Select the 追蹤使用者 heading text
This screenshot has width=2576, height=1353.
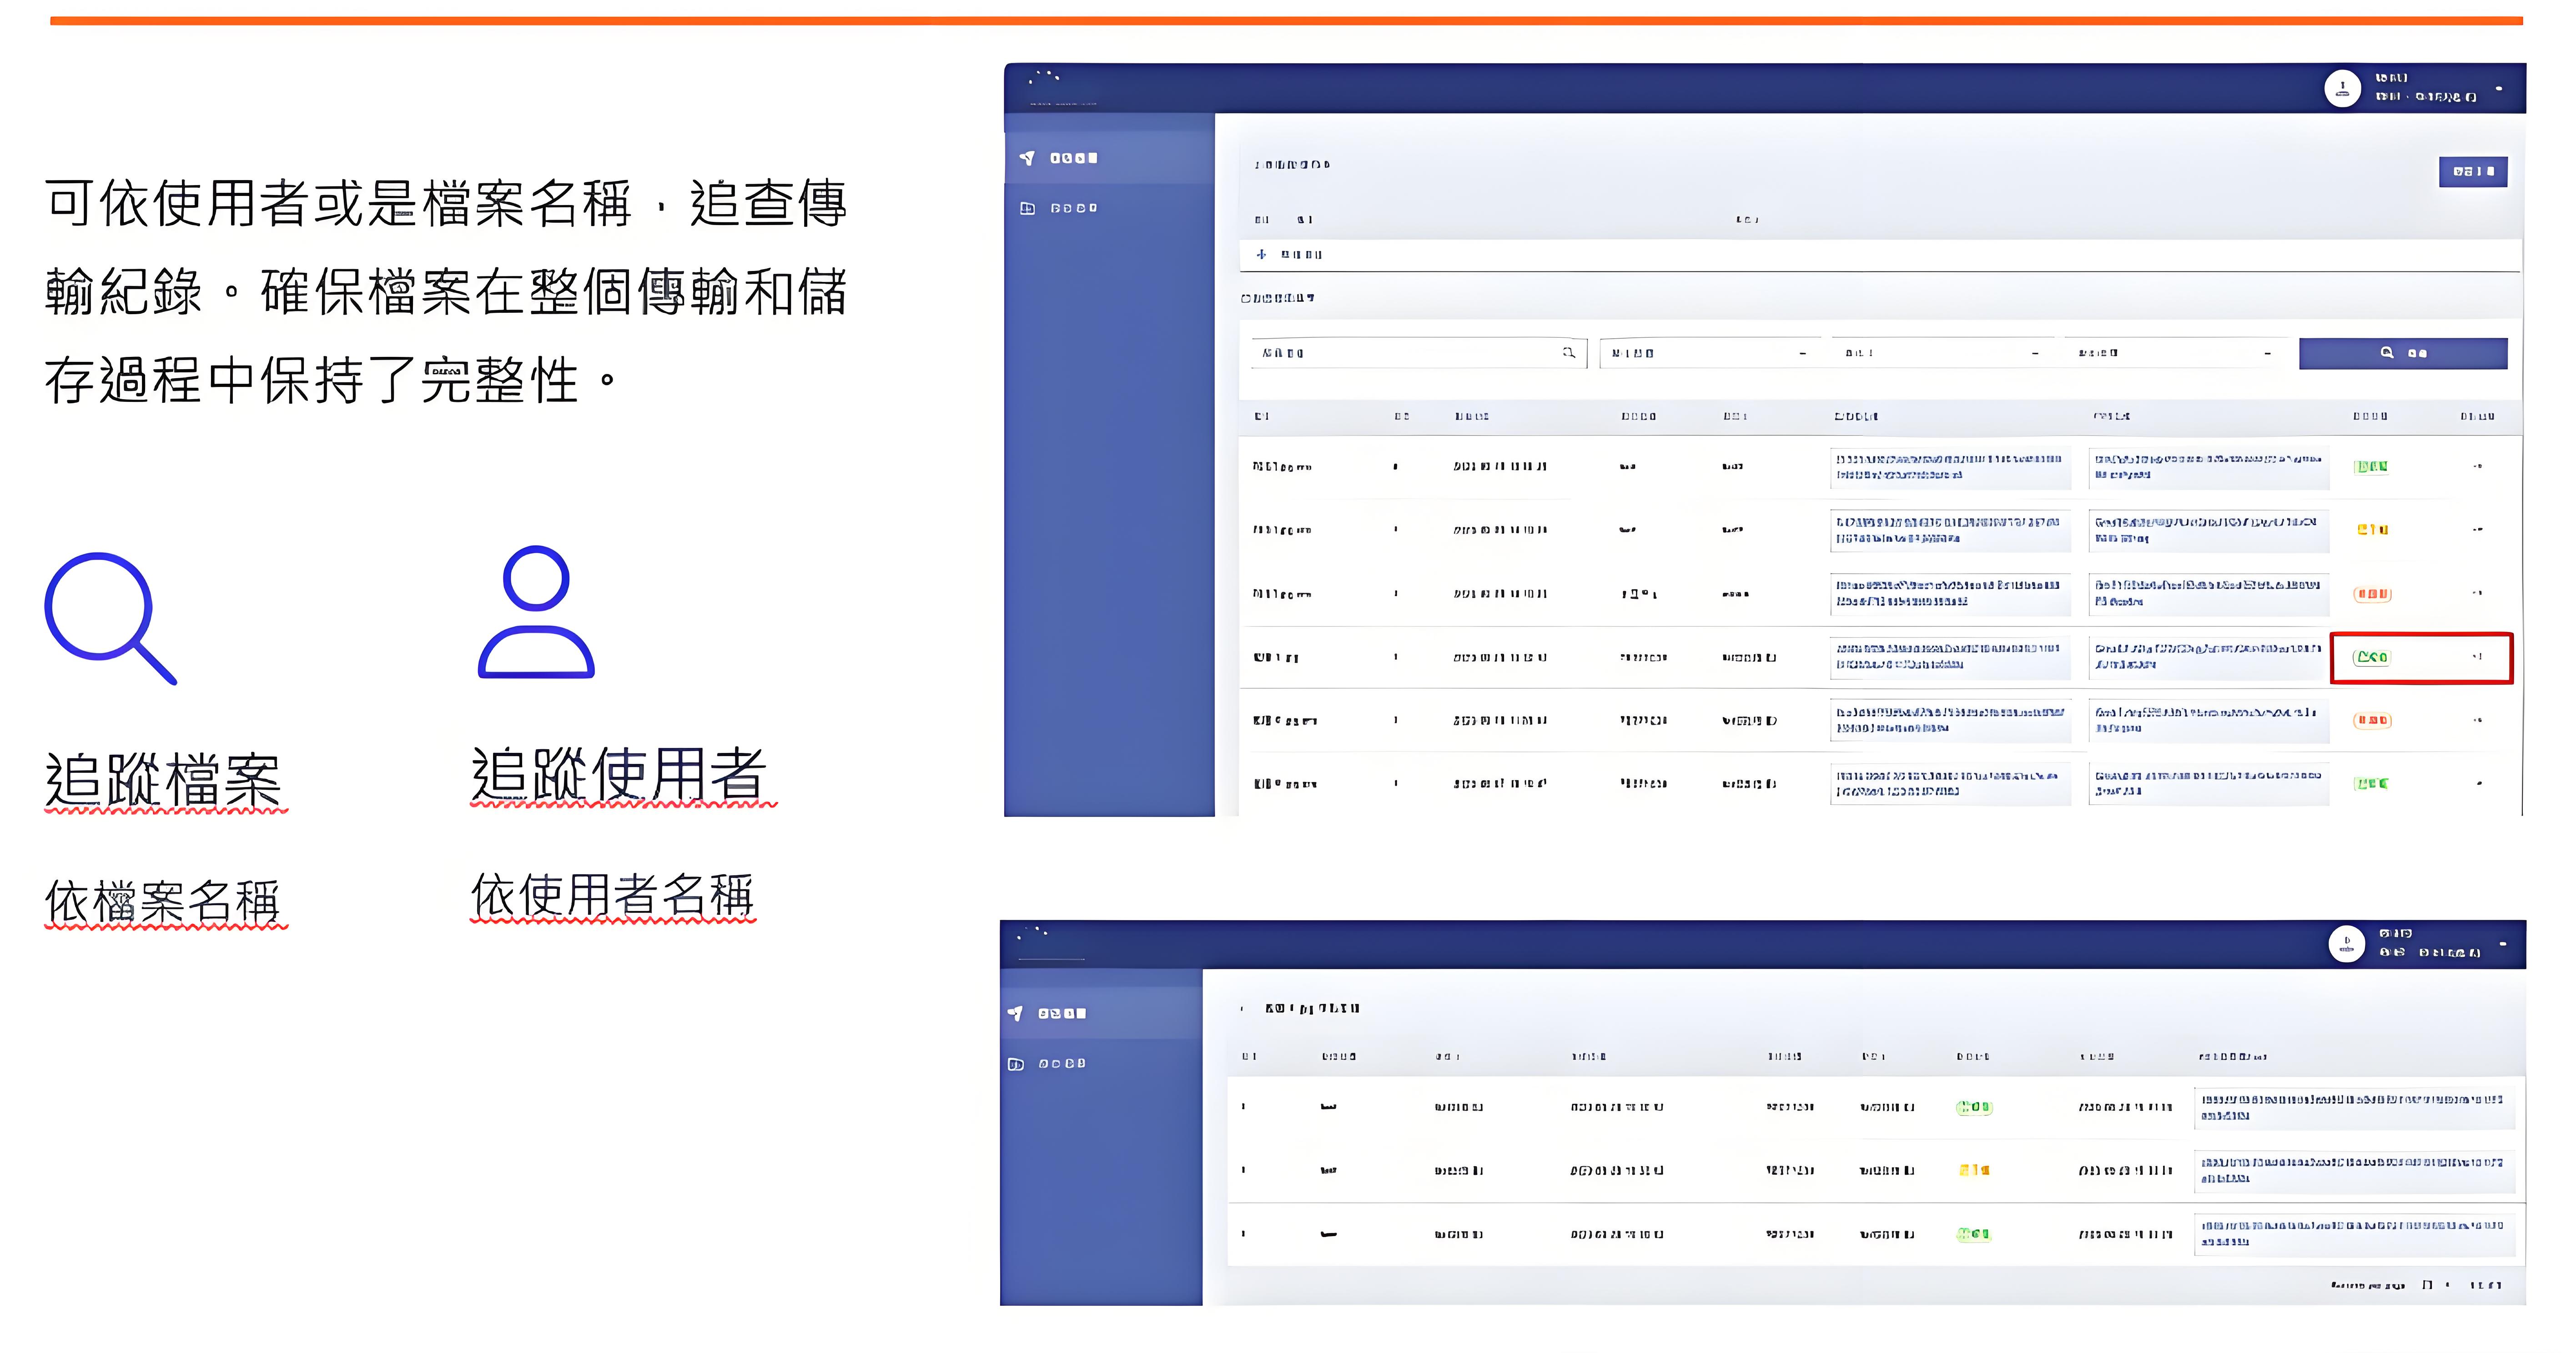click(x=619, y=775)
